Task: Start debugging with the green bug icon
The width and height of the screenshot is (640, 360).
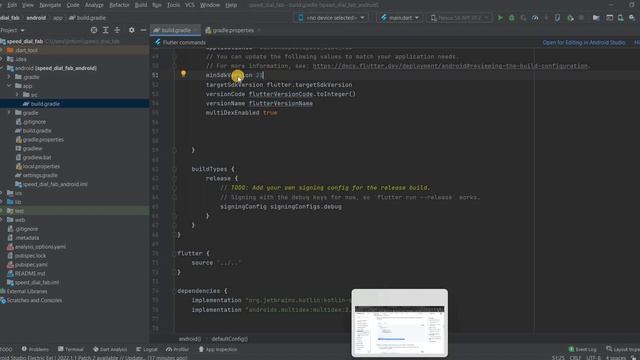Action: [511, 18]
